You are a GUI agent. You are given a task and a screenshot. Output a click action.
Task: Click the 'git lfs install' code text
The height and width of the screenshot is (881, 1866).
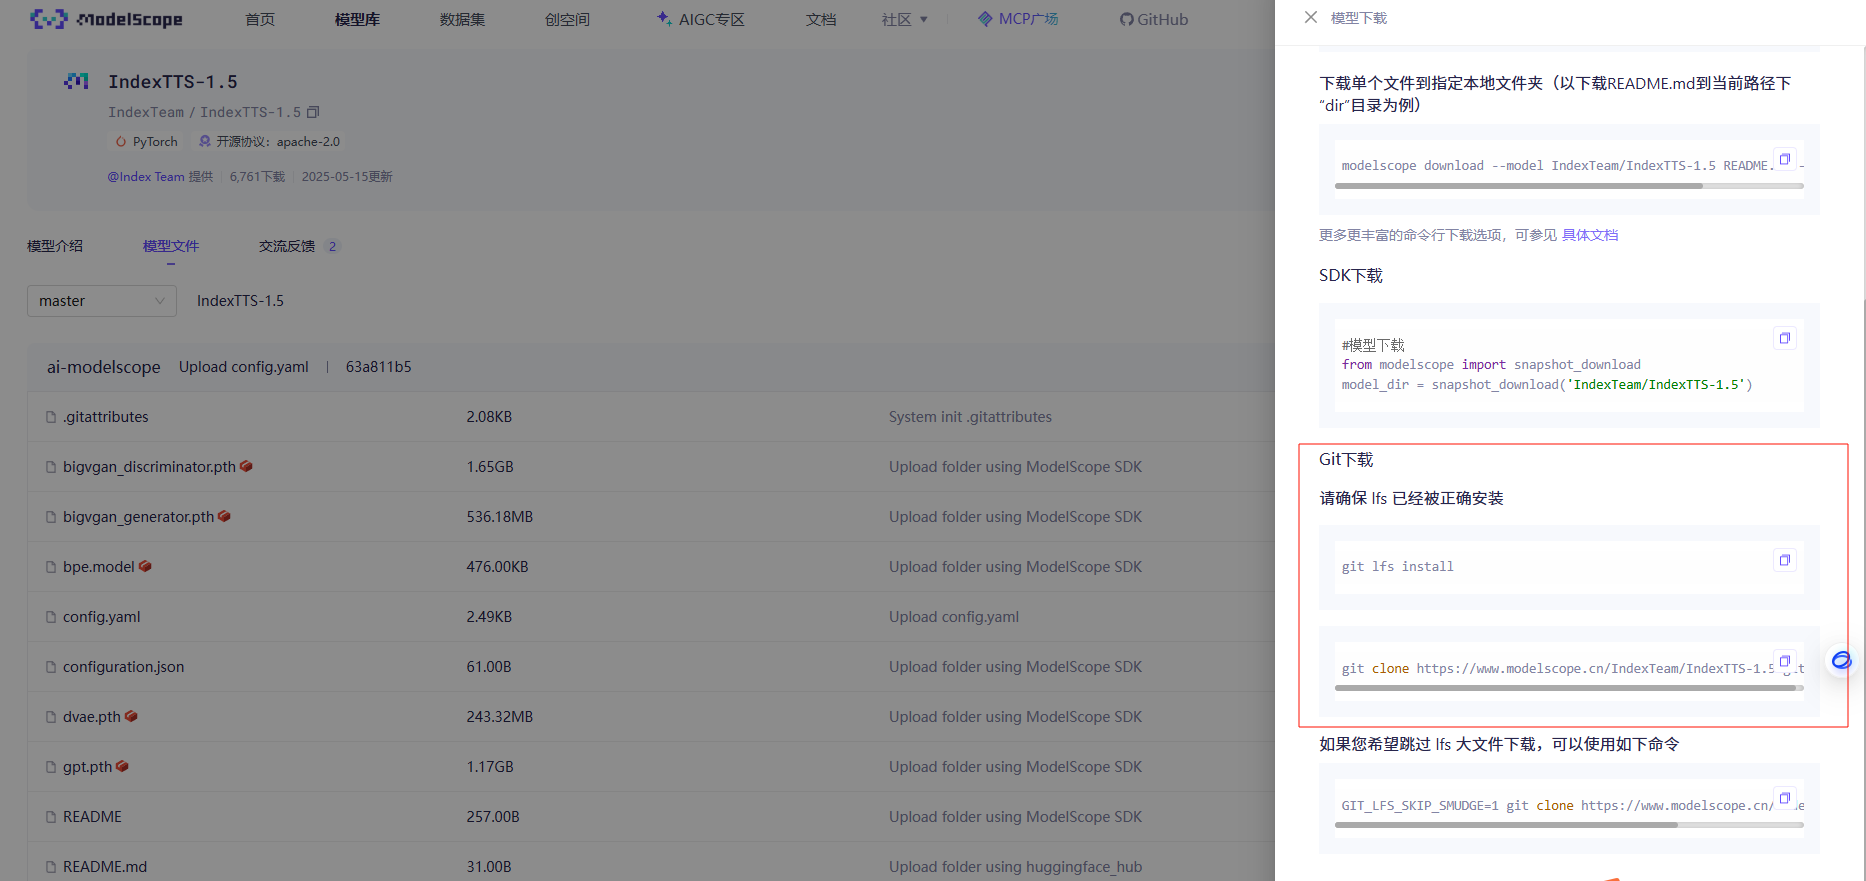[1397, 567]
